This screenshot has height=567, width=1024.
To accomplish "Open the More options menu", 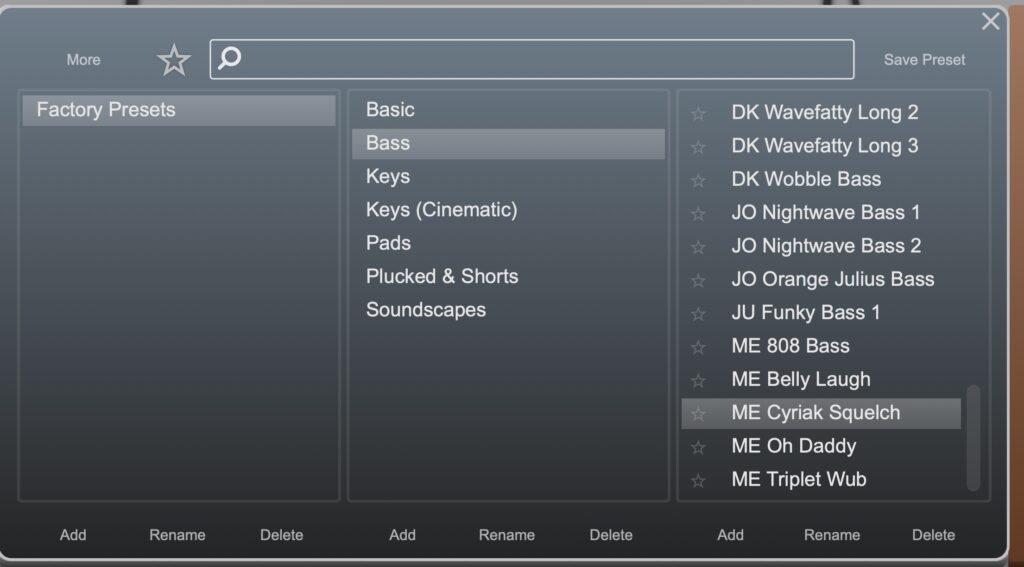I will click(x=83, y=60).
